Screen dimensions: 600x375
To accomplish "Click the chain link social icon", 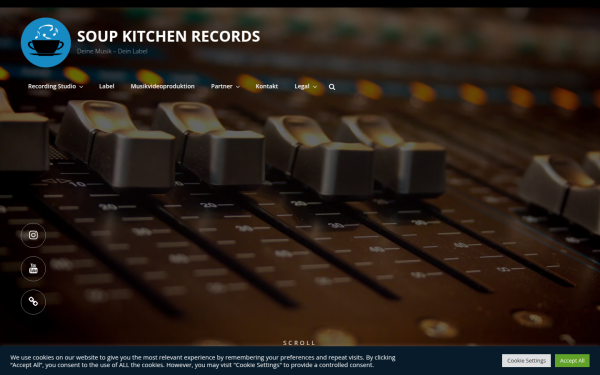I will pyautogui.click(x=33, y=302).
